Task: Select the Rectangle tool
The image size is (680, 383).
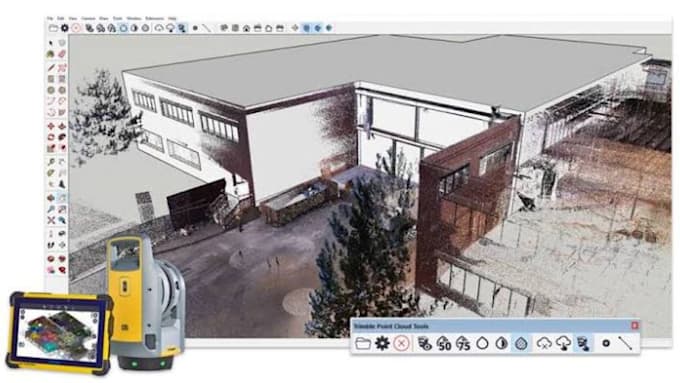Action: 51,79
